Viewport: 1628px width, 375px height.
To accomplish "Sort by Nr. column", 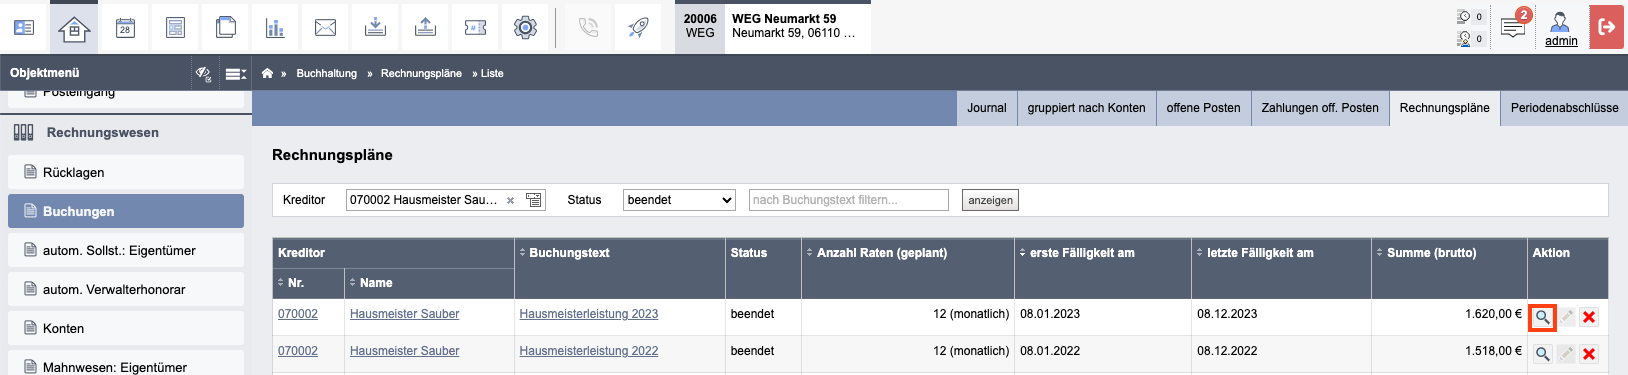I will [x=292, y=283].
